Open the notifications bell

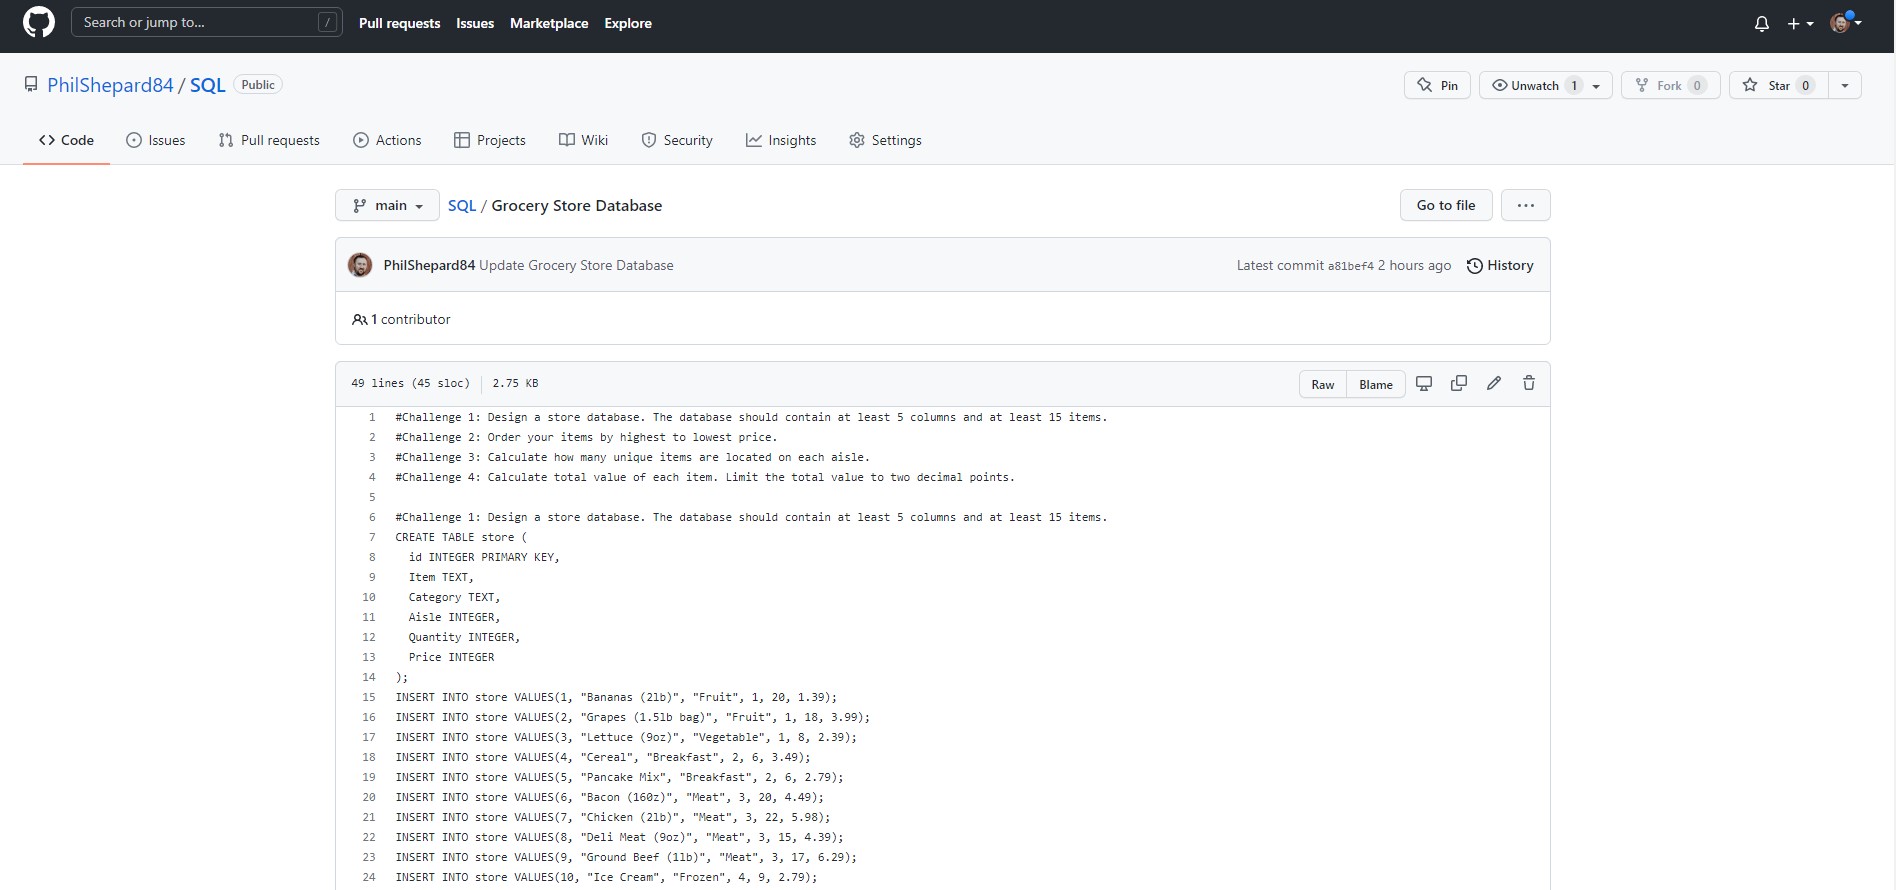click(x=1761, y=24)
